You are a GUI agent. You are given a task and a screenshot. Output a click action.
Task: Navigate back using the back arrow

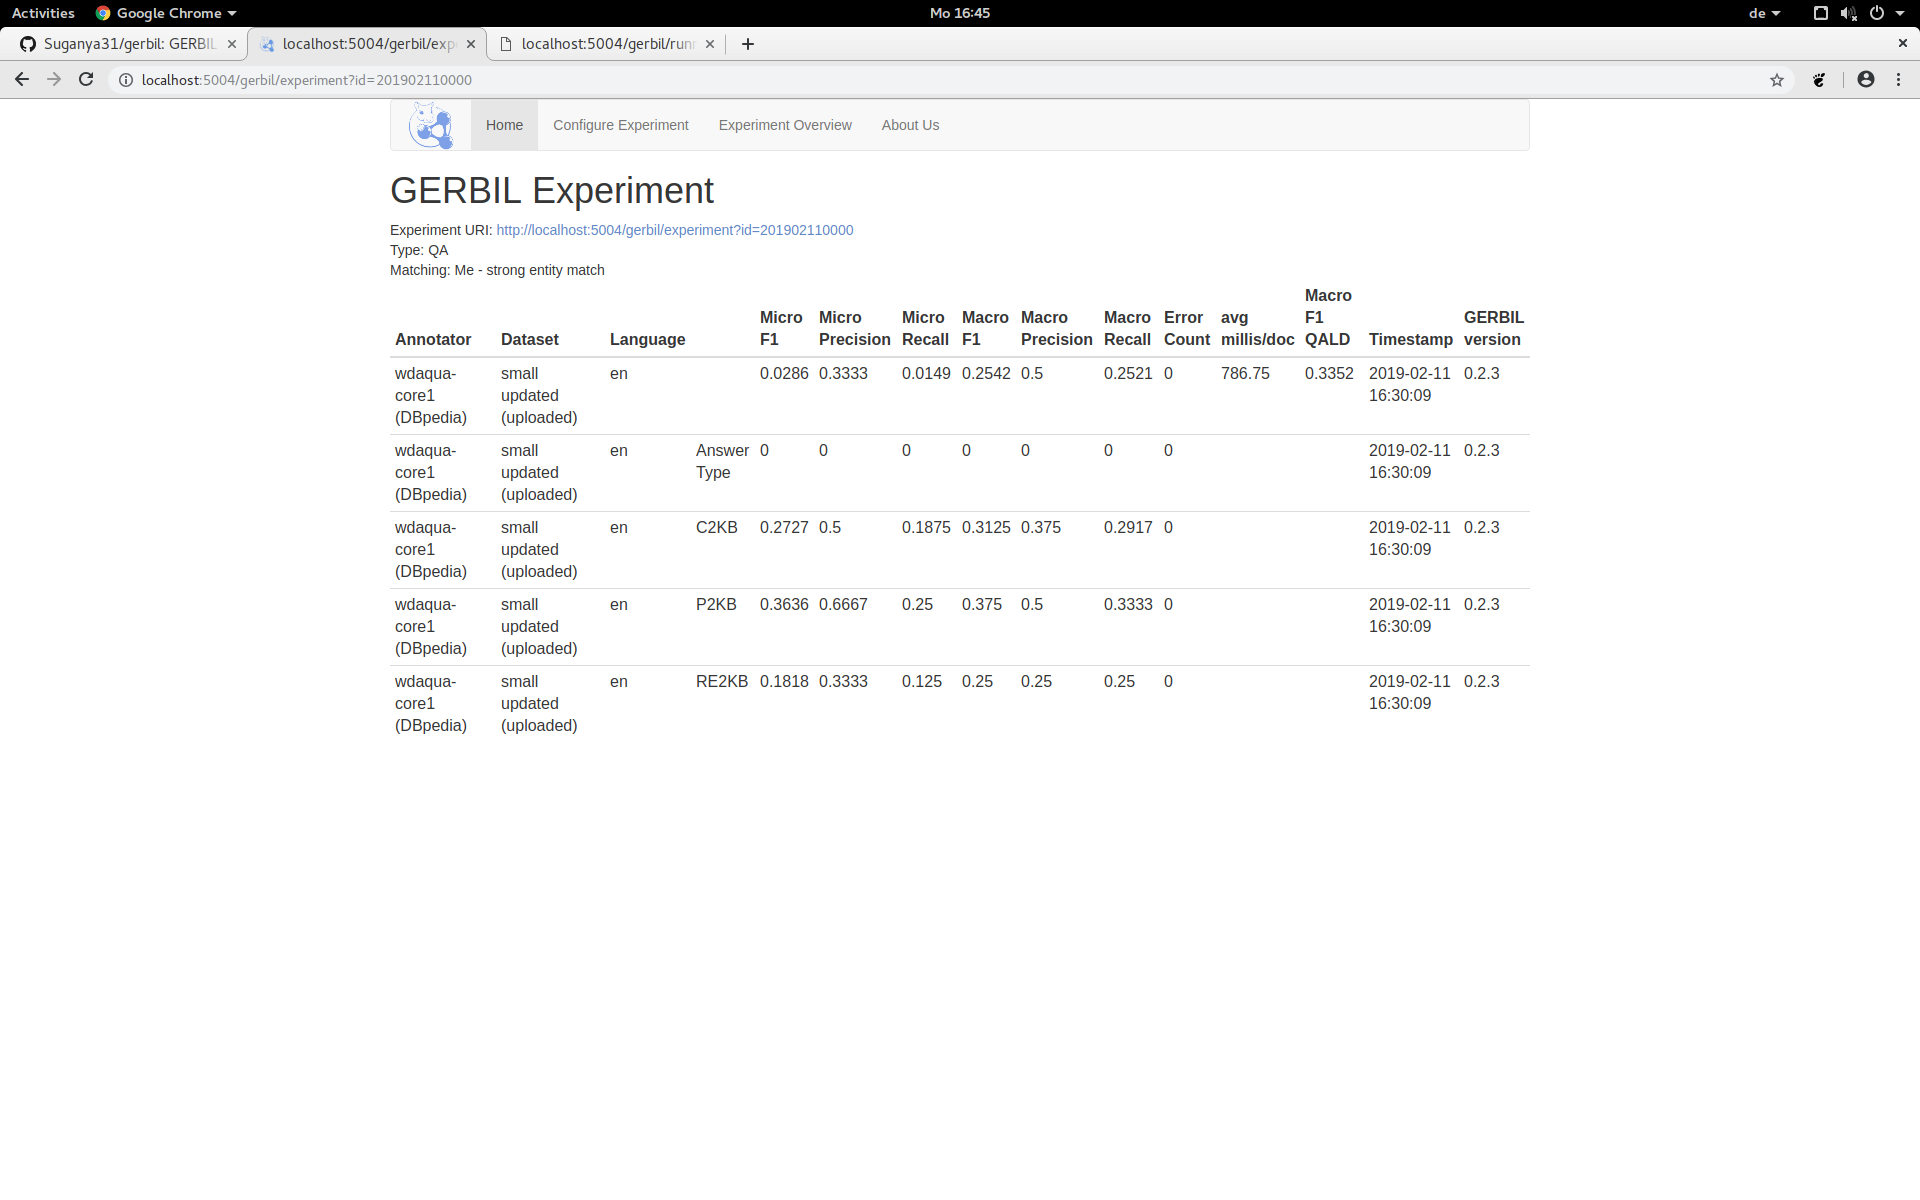point(22,80)
